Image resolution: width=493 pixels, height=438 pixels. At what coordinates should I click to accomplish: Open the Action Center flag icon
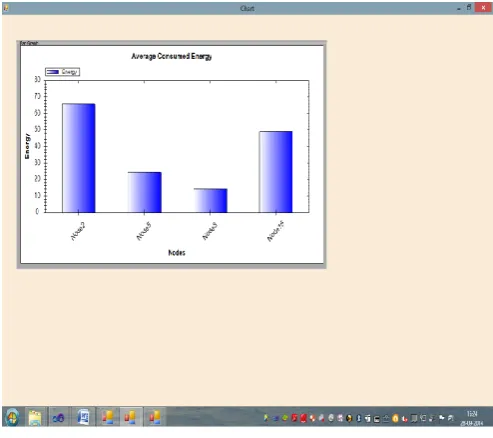click(441, 418)
